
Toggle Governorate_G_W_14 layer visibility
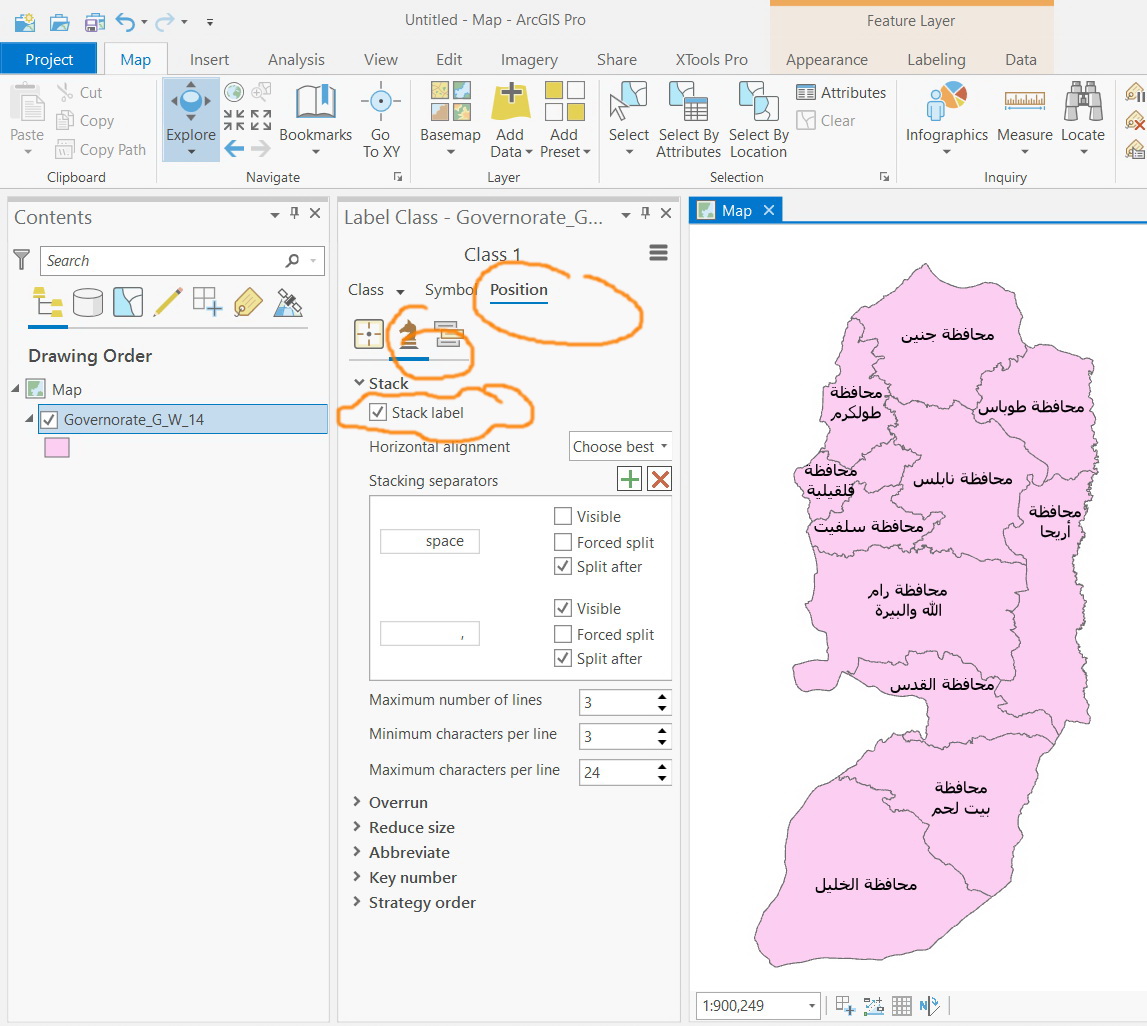(49, 420)
